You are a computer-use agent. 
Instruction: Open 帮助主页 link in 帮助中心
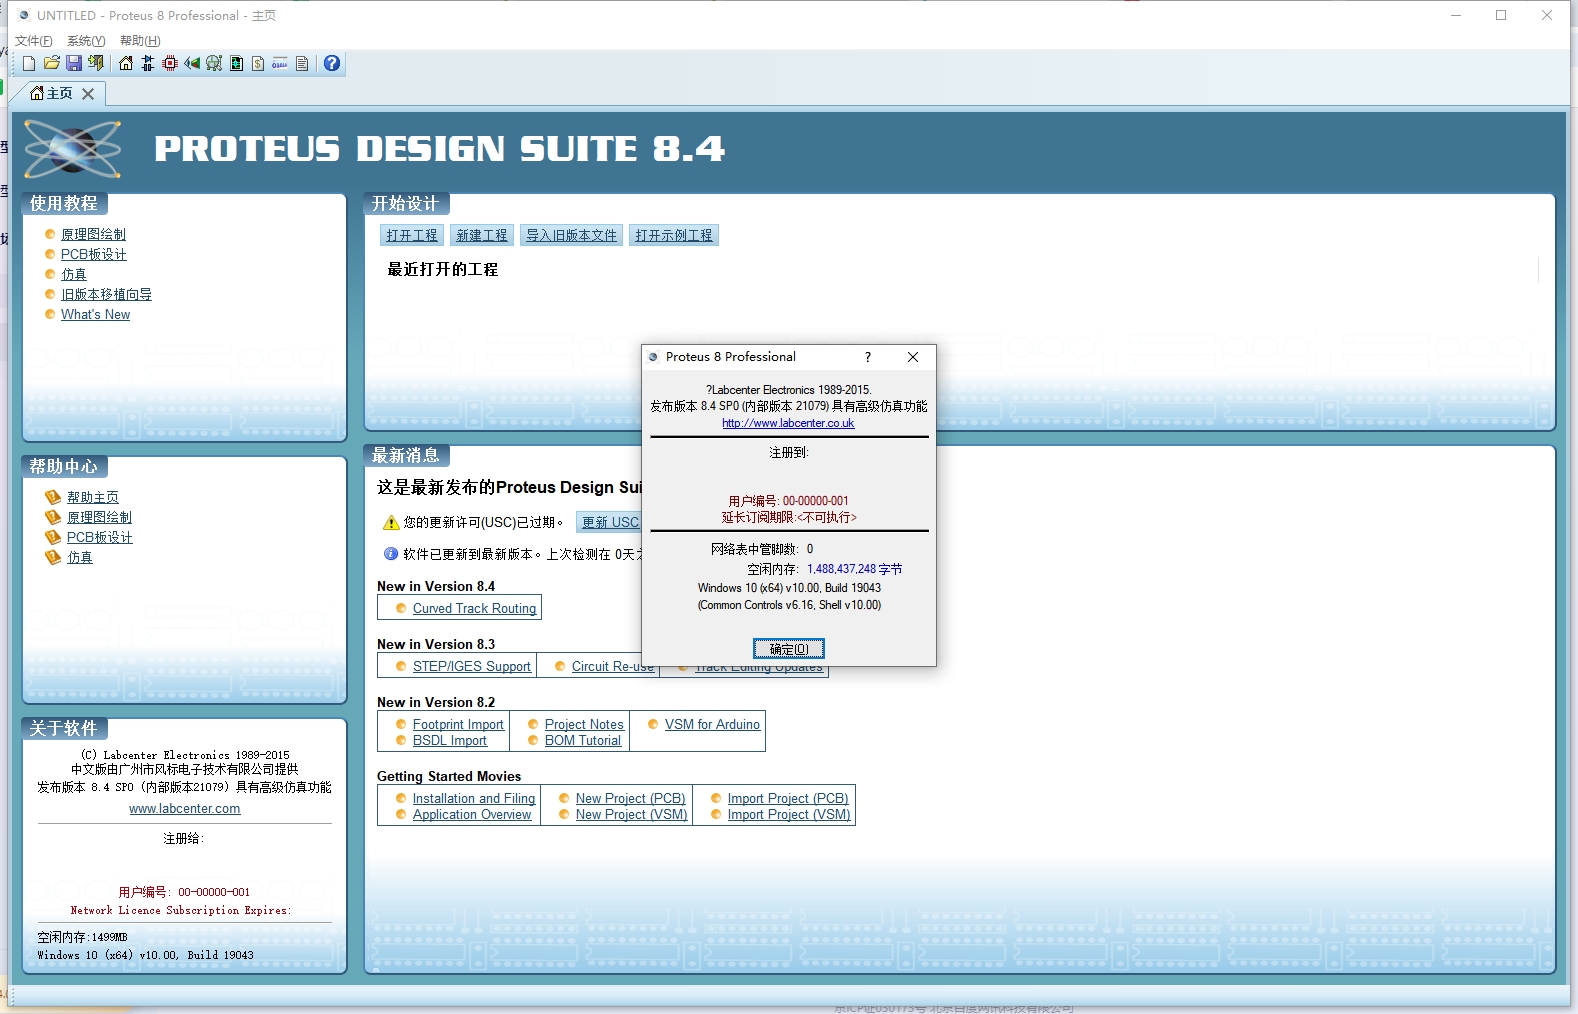[x=93, y=497]
